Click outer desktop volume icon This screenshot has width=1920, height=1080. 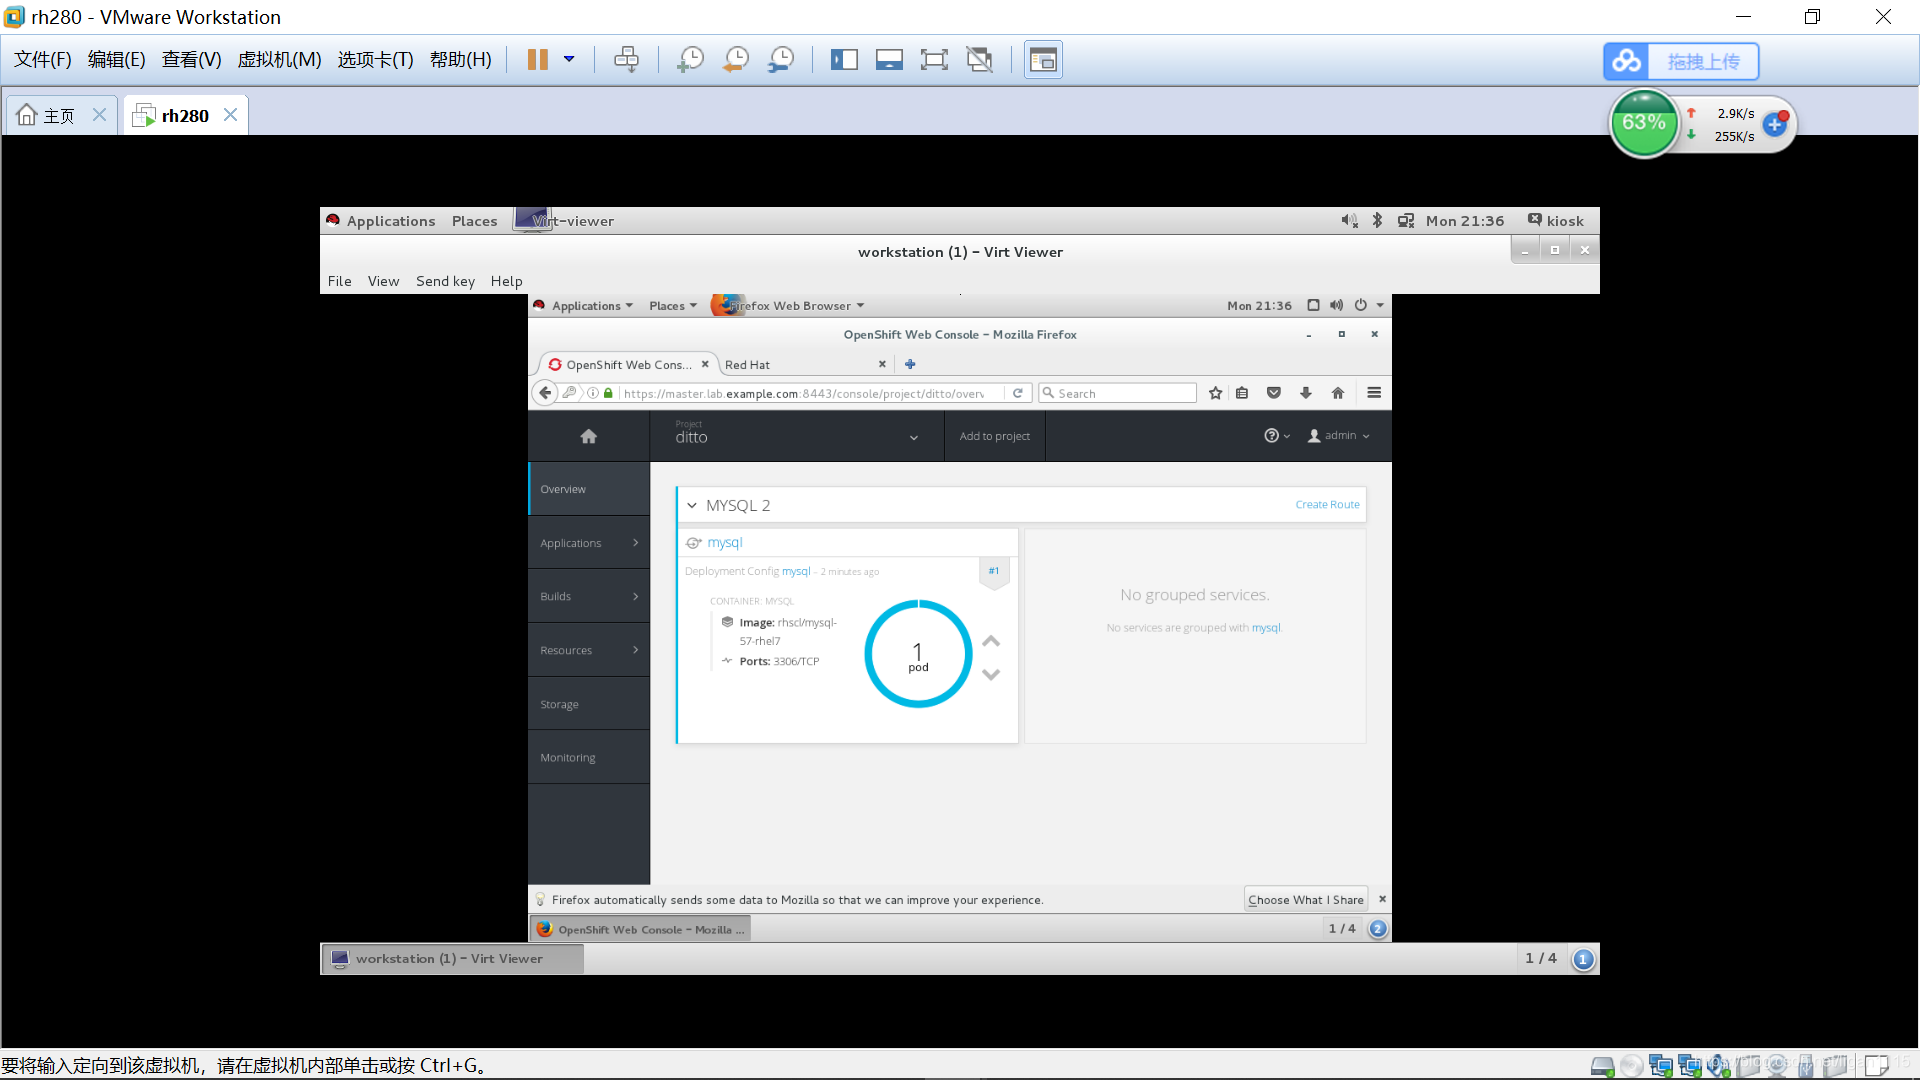[1349, 221]
